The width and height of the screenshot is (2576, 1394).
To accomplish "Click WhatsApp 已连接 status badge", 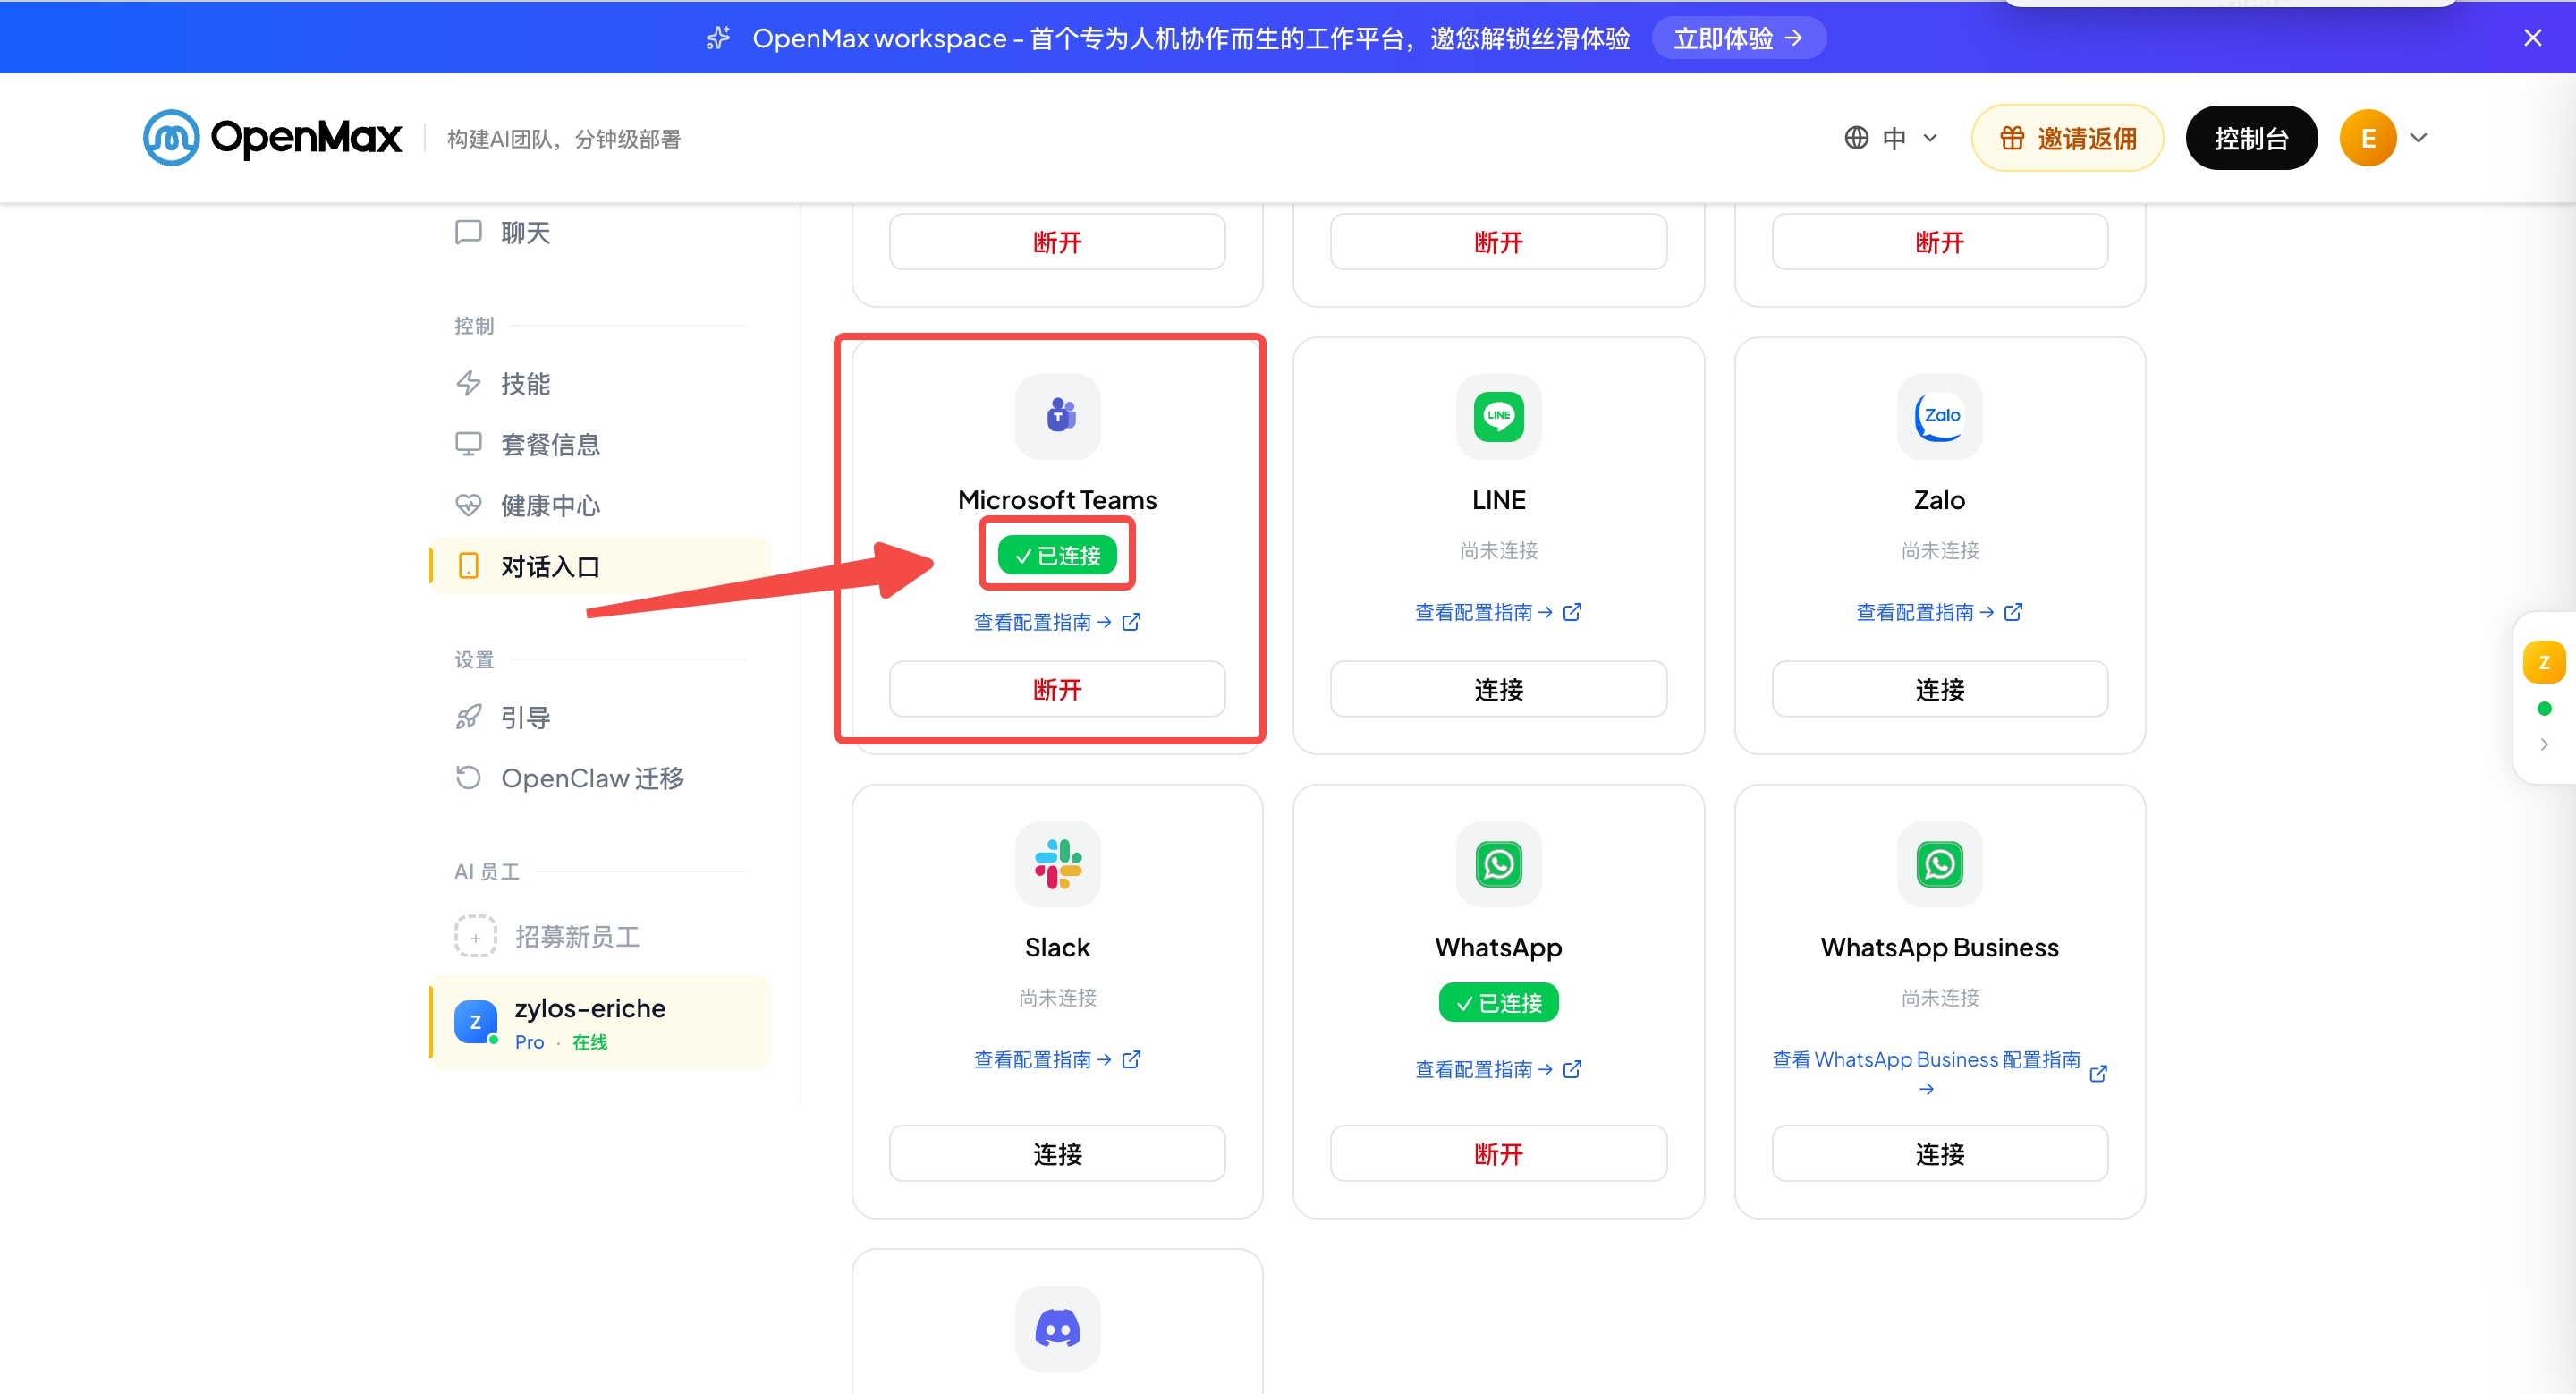I will pyautogui.click(x=1498, y=1002).
